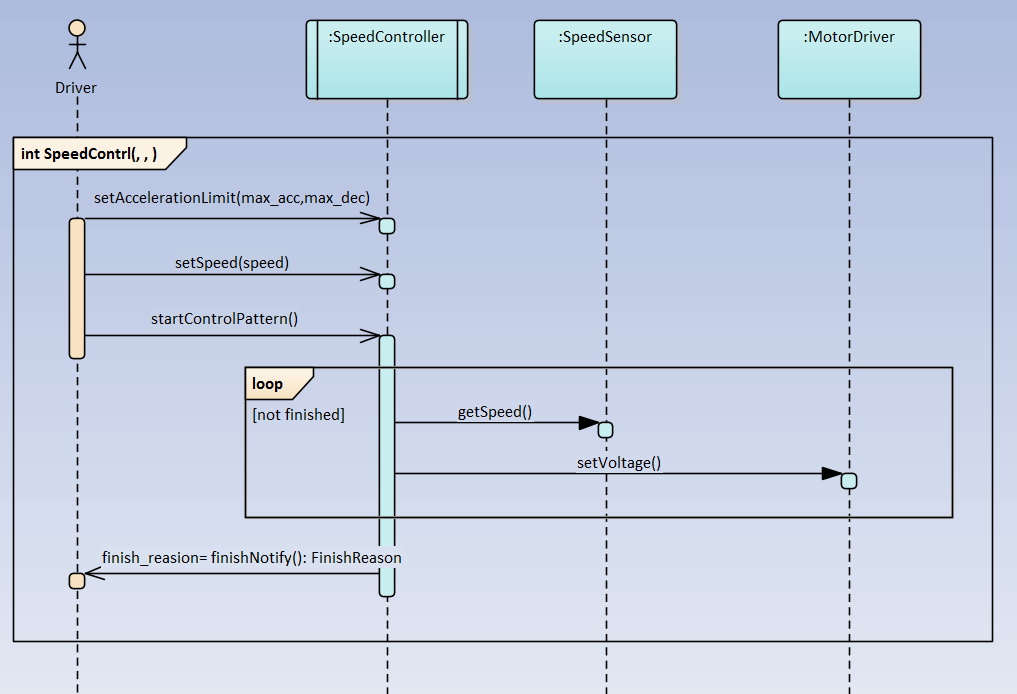Click the :SpeedController lifeline header box
This screenshot has width=1017, height=694.
pos(386,58)
